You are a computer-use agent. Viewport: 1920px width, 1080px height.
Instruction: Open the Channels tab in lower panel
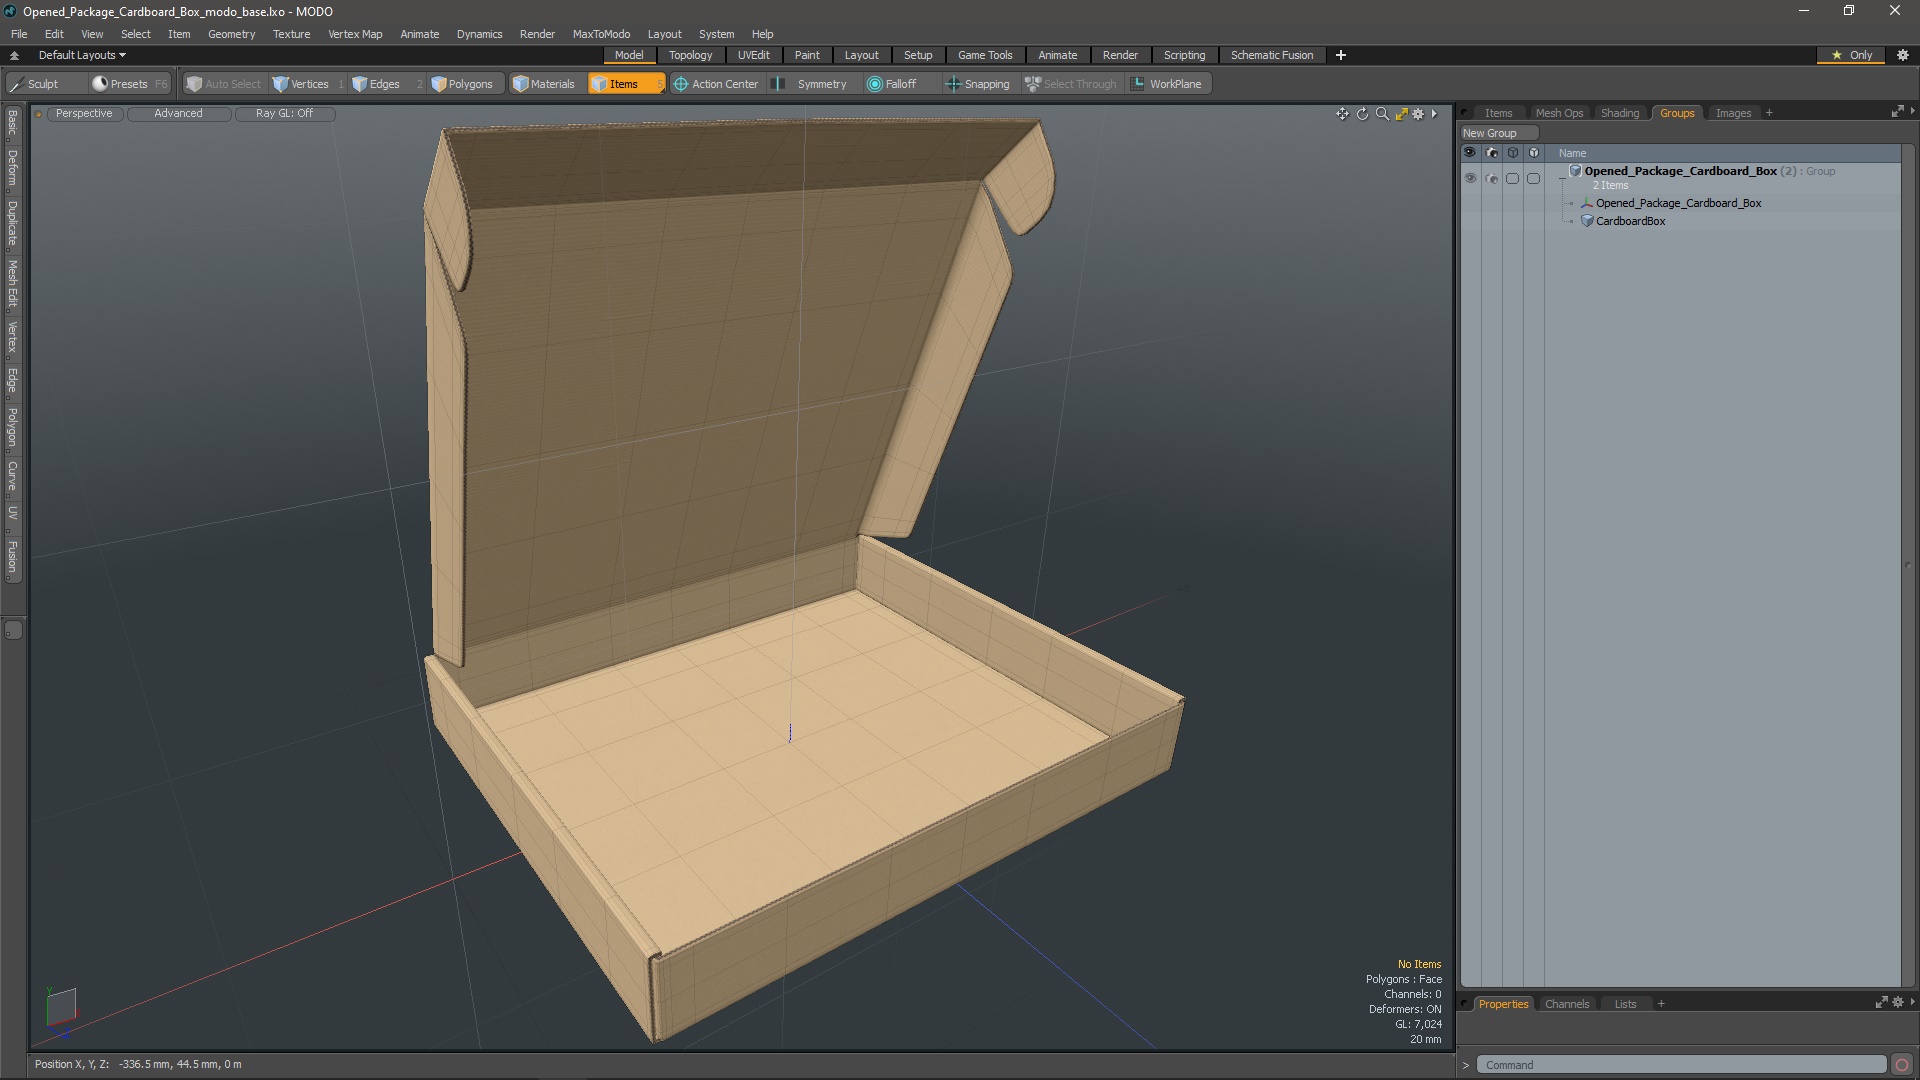pyautogui.click(x=1566, y=1004)
